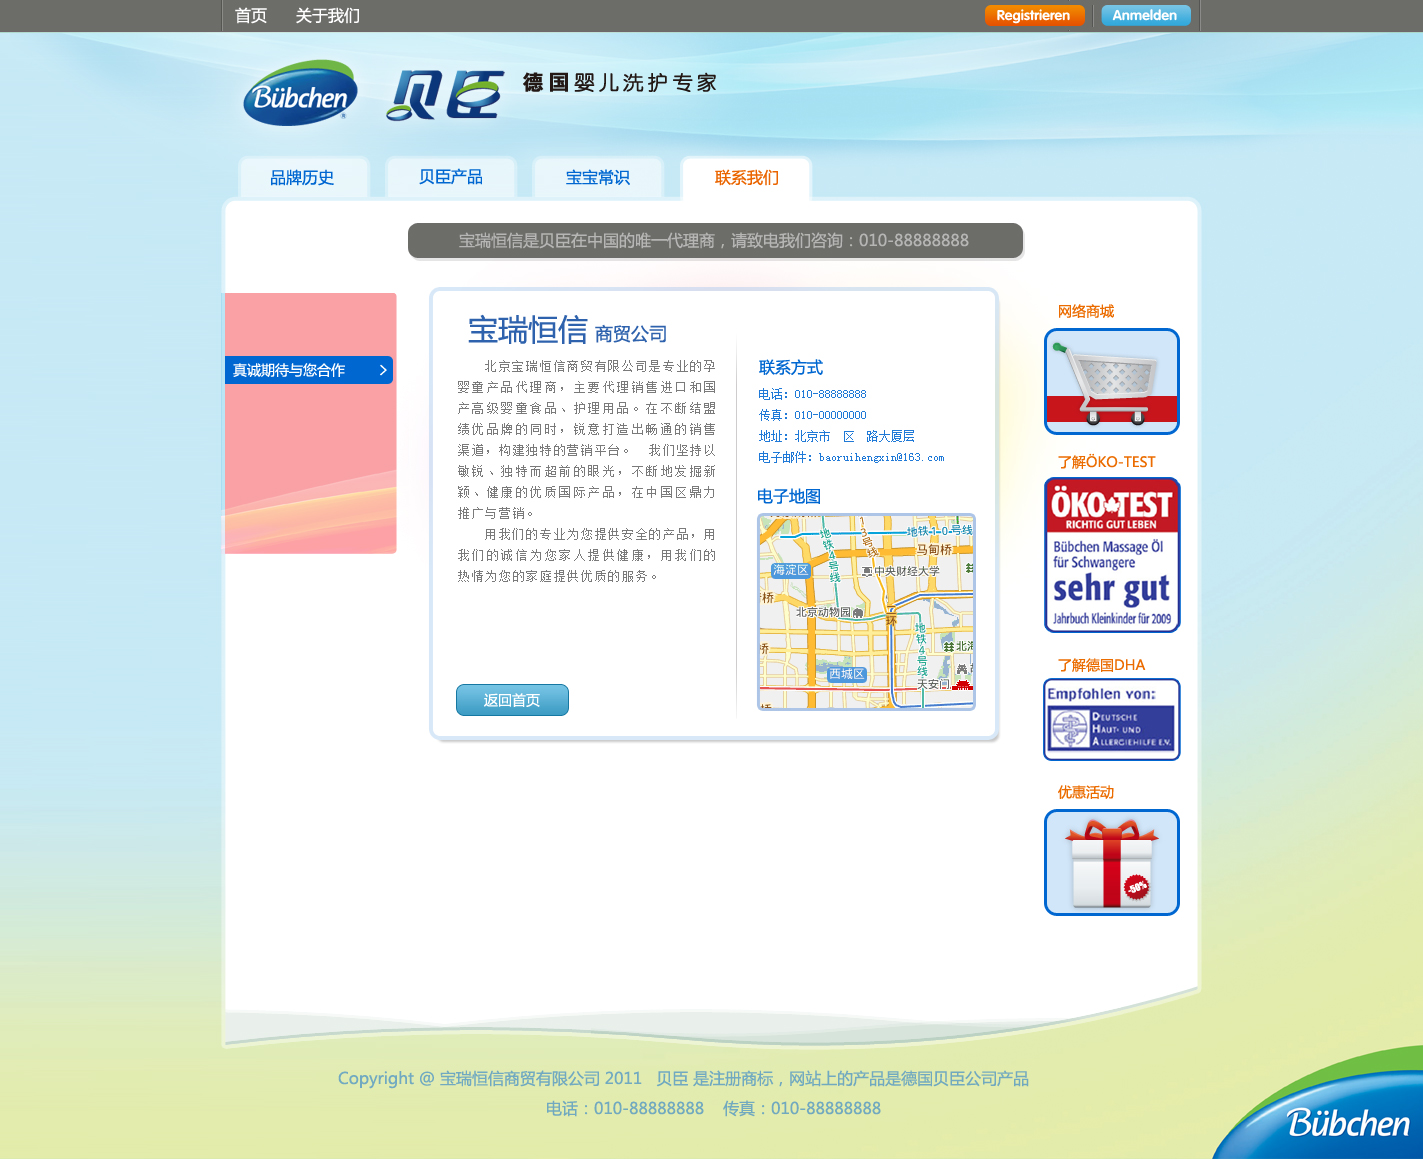Open the 了解德国DHA link
1423x1159 pixels.
coord(1101,665)
